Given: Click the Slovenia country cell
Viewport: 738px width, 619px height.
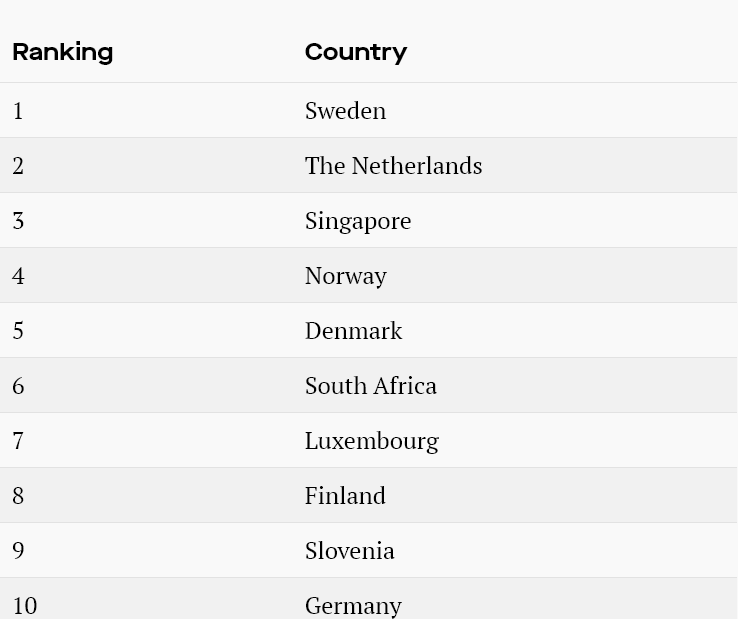Looking at the screenshot, I should pyautogui.click(x=349, y=551).
